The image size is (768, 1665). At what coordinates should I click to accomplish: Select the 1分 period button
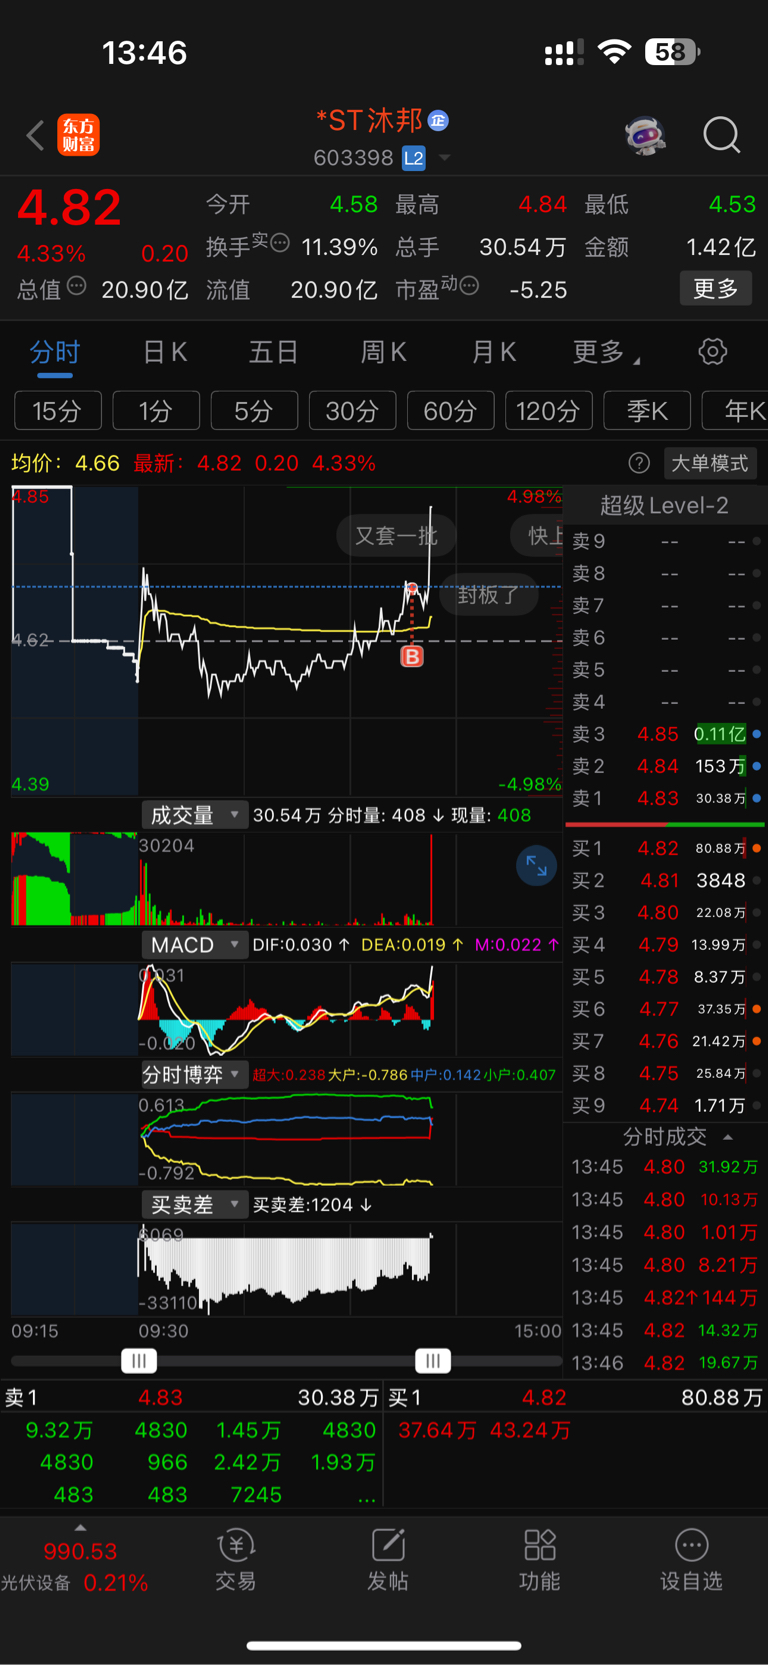(156, 411)
